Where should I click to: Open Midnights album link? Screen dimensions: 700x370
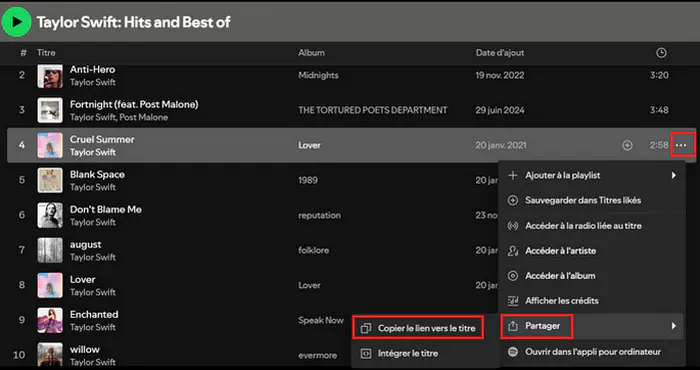tap(318, 75)
